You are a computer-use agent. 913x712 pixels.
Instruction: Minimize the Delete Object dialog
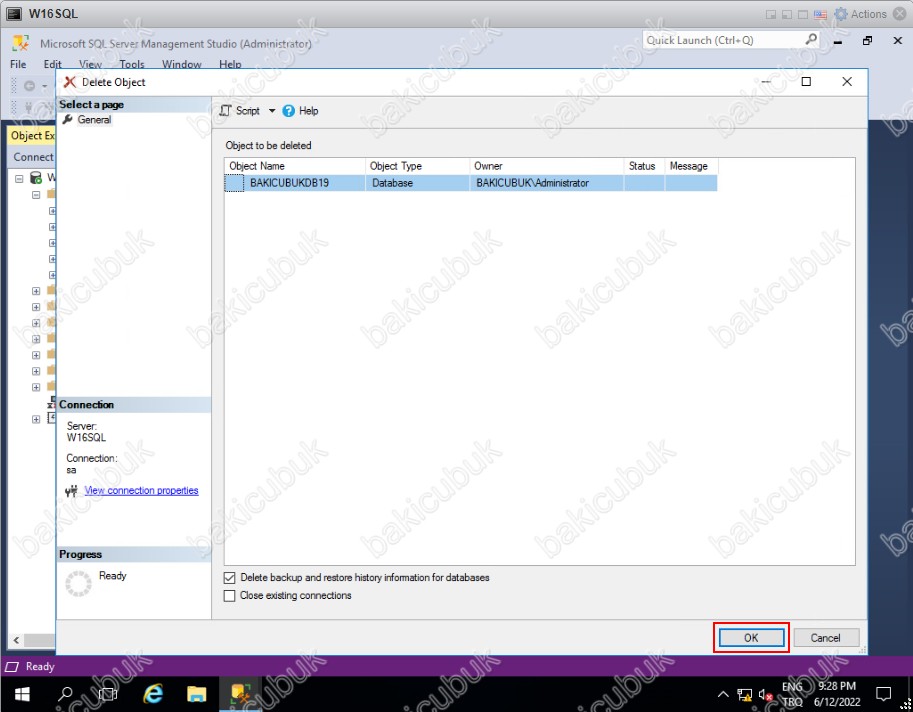click(766, 82)
